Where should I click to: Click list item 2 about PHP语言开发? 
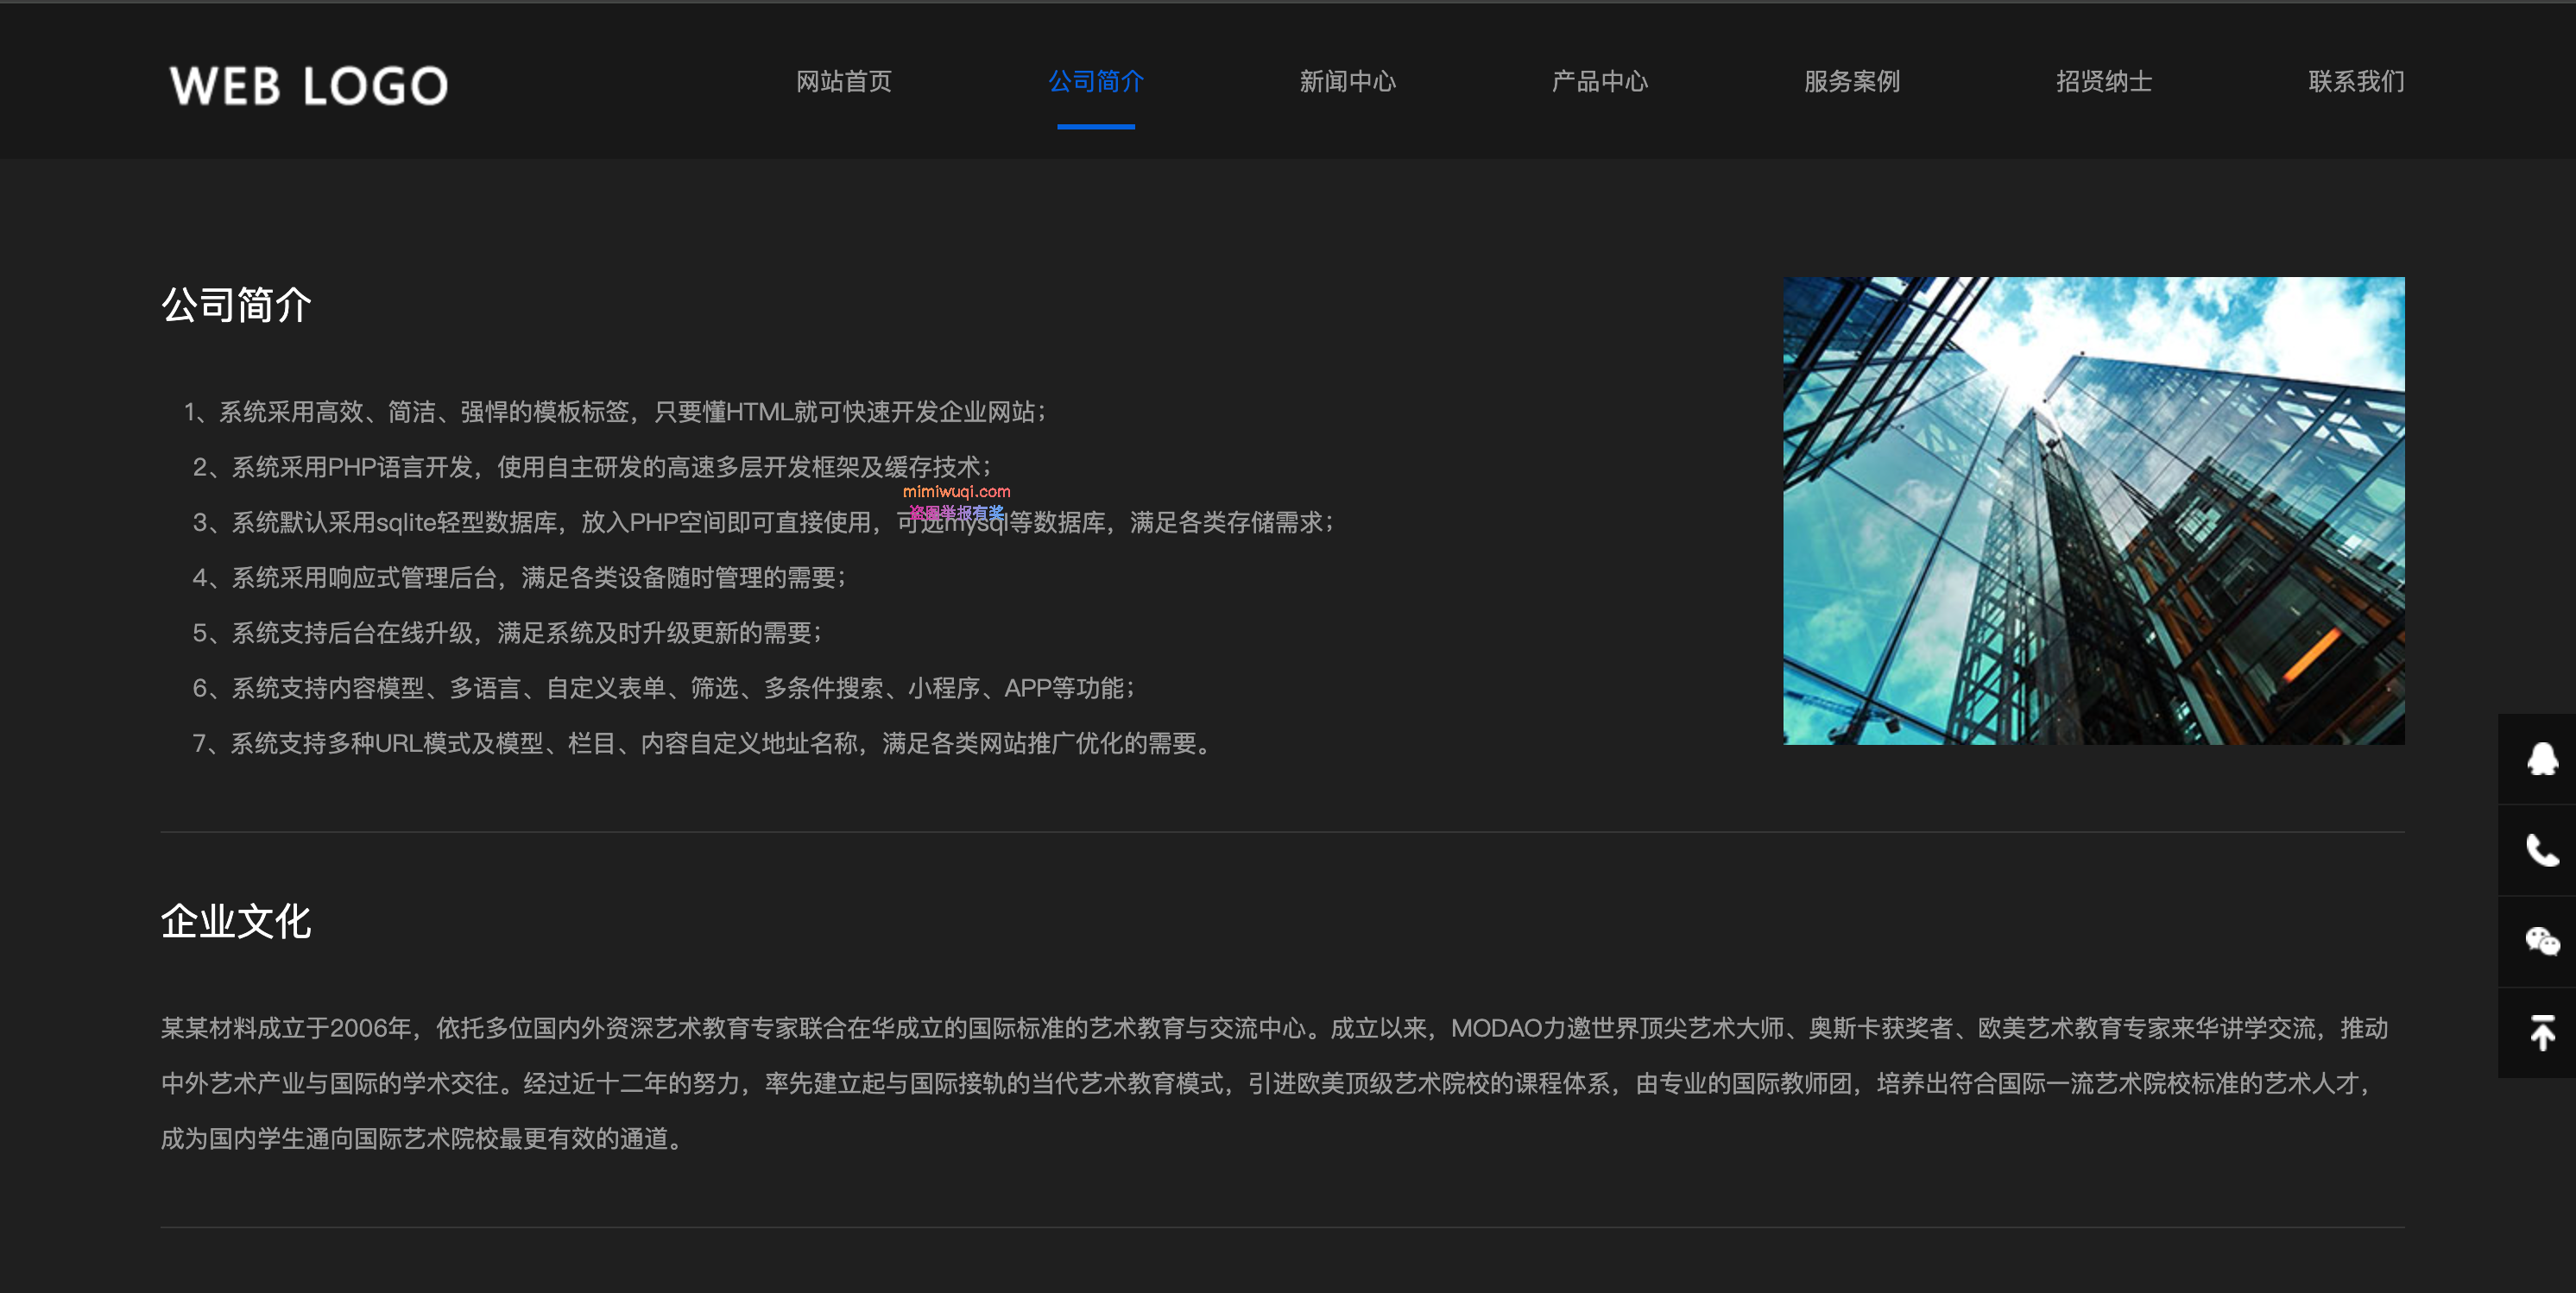(x=591, y=467)
